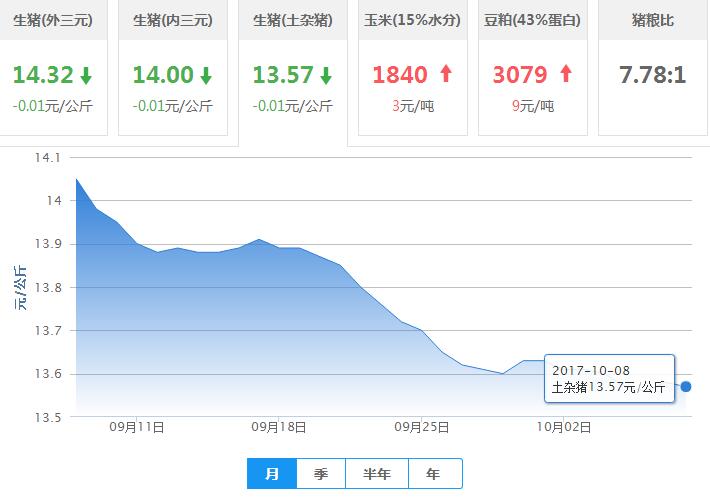Screen dimensions: 710x497
Task: Select the 月 monthly range button
Action: click(x=272, y=474)
